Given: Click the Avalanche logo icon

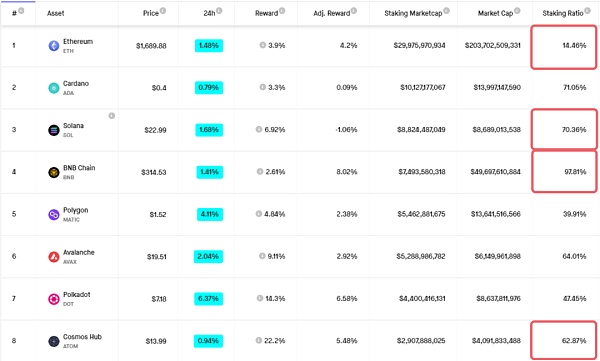Looking at the screenshot, I should point(54,256).
